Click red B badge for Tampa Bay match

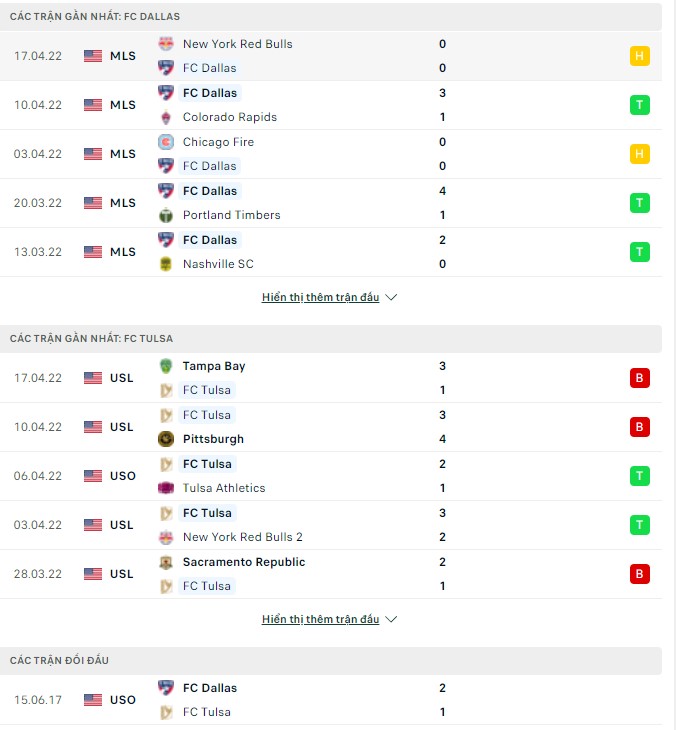640,378
